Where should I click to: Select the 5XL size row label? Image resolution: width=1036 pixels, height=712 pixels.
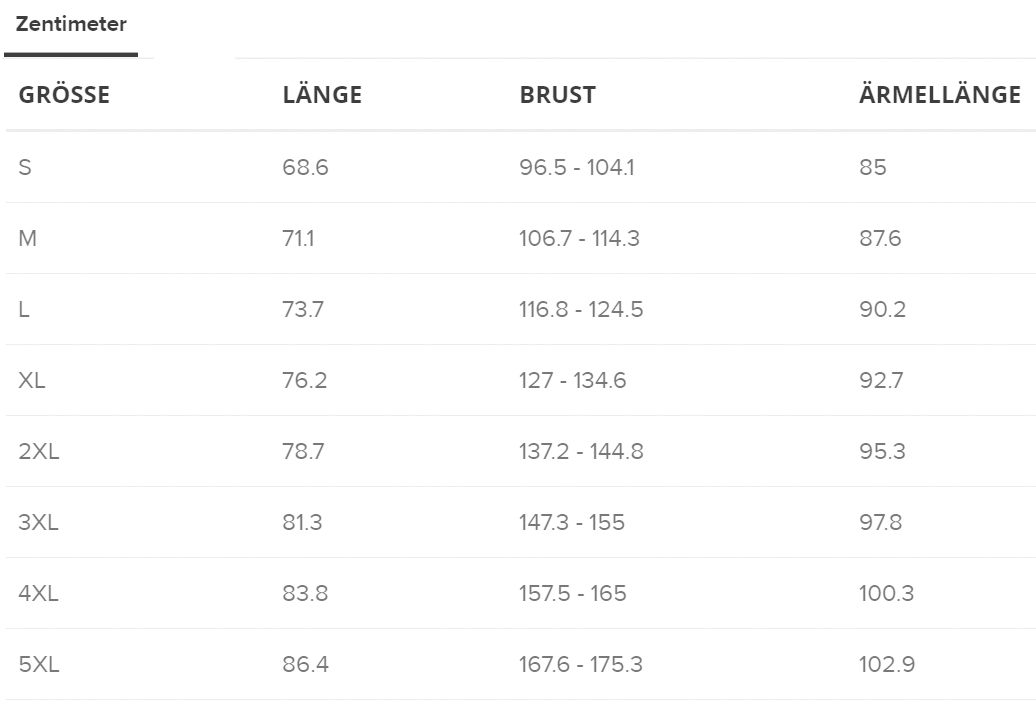point(39,664)
